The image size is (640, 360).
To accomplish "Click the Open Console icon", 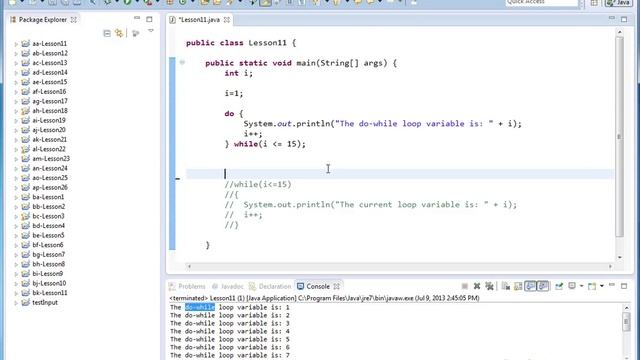I will click(x=592, y=286).
